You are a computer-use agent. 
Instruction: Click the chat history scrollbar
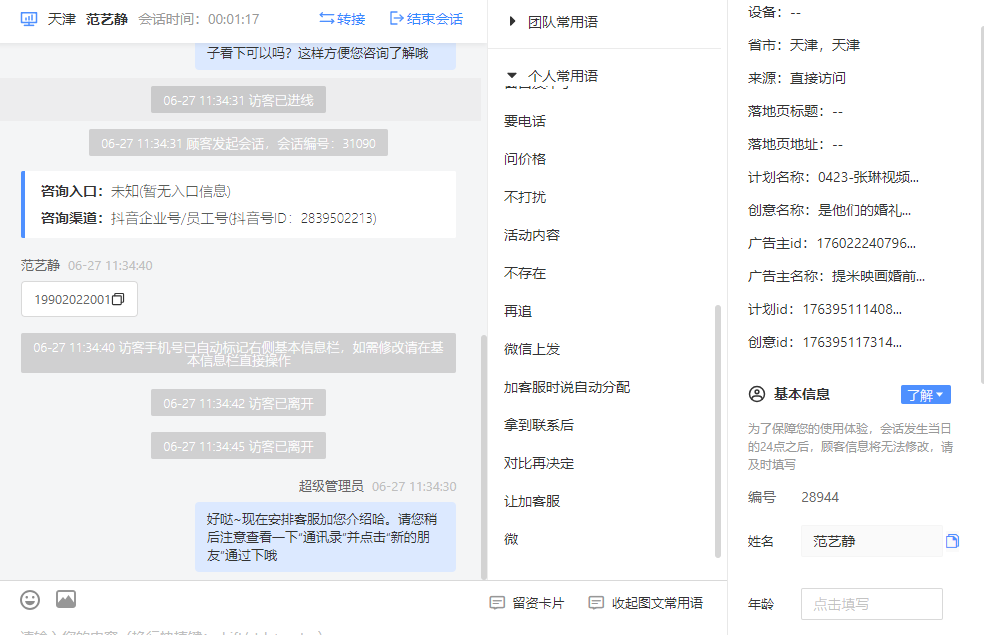tap(483, 457)
